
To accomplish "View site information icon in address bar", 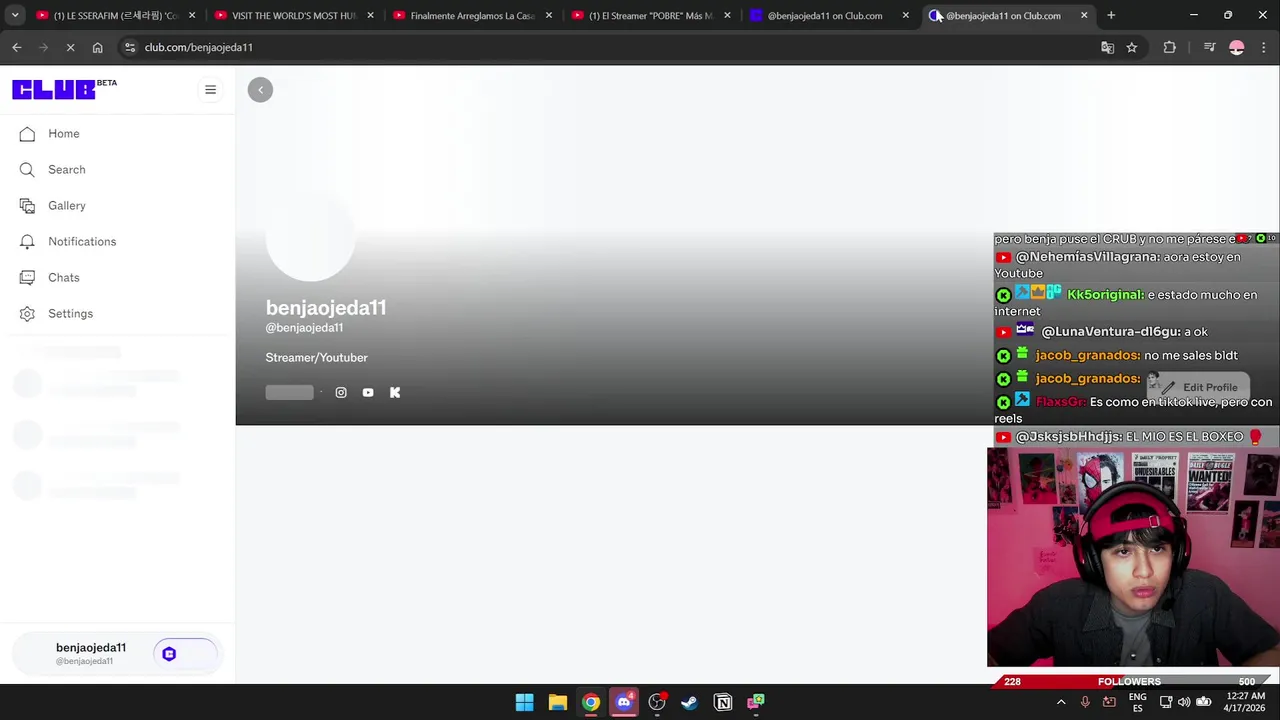I will coord(129,47).
